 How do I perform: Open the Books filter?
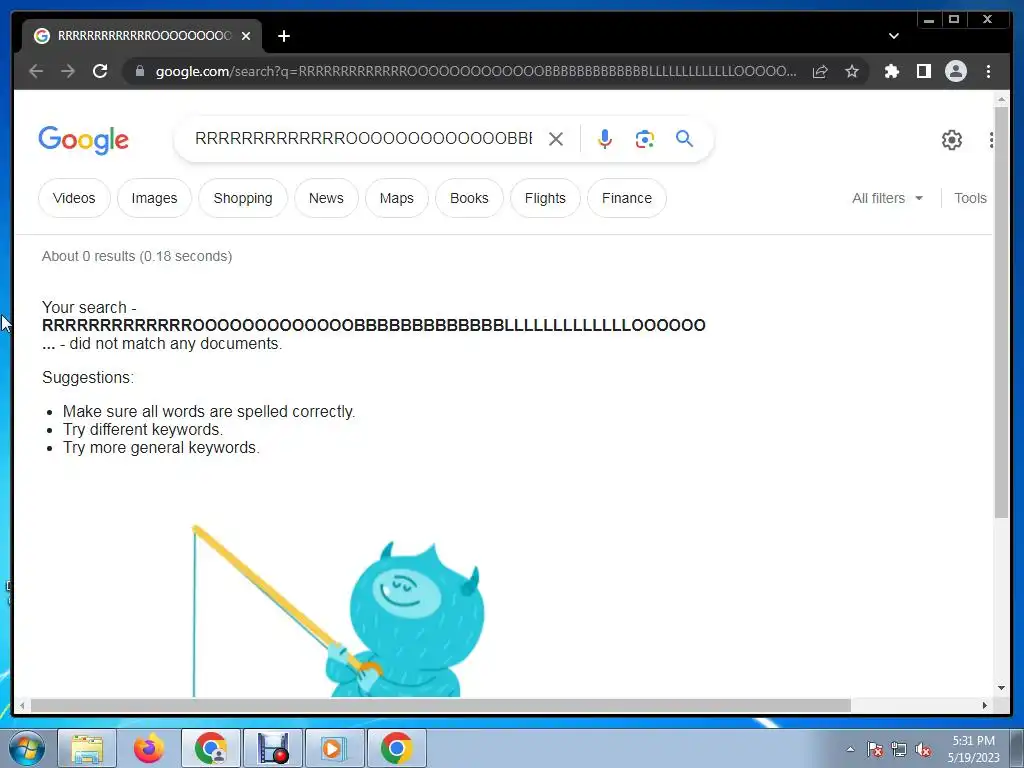[469, 198]
